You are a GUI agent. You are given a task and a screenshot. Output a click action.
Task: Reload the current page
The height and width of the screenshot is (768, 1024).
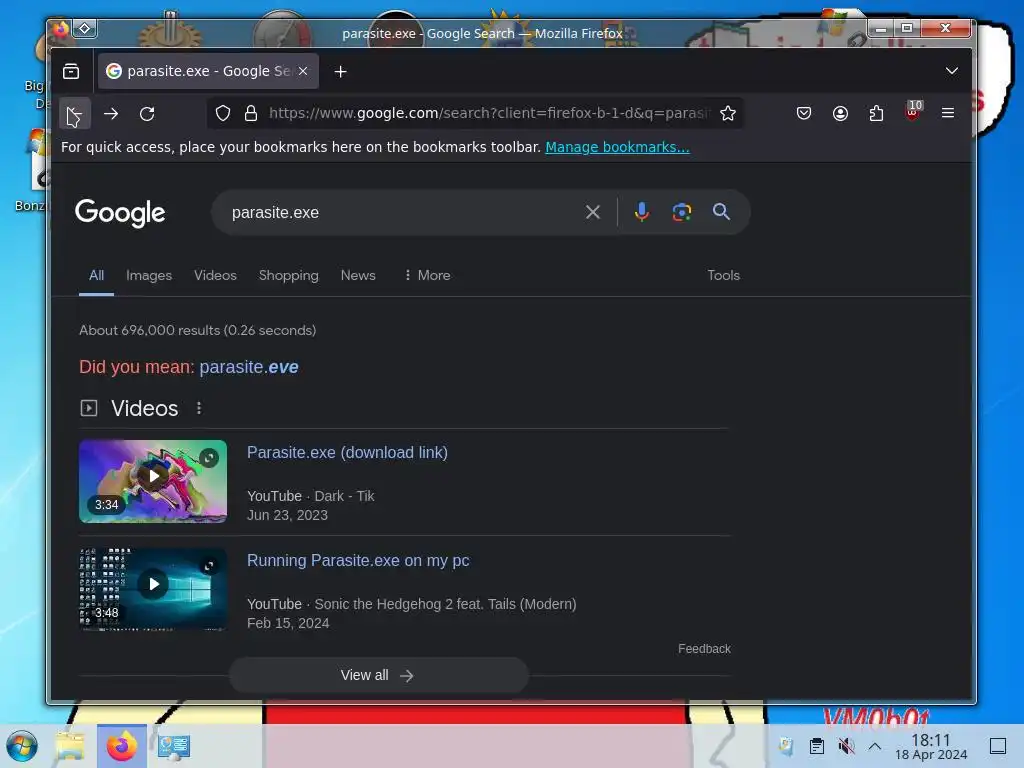click(148, 114)
